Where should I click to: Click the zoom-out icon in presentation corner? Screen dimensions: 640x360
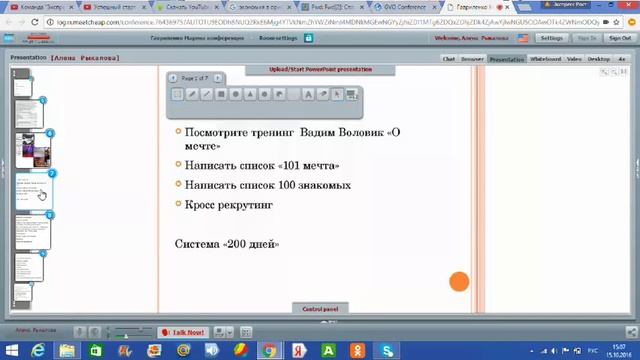pyautogui.click(x=613, y=72)
